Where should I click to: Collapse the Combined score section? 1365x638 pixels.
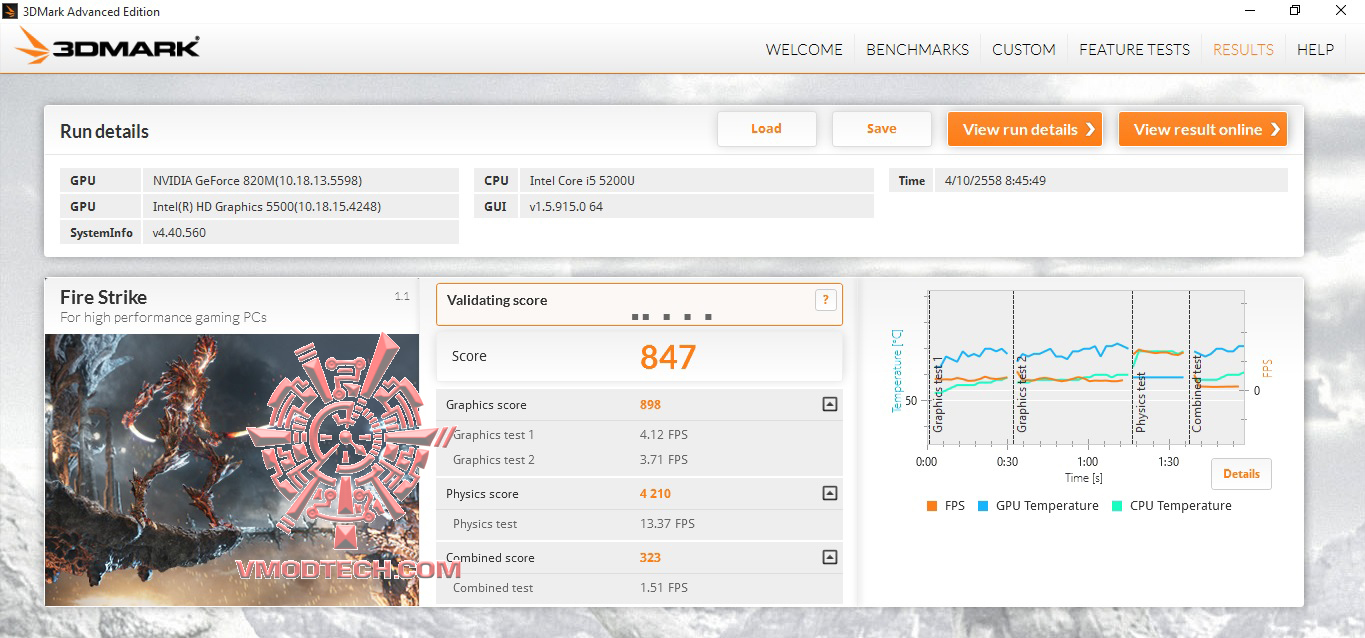829,558
